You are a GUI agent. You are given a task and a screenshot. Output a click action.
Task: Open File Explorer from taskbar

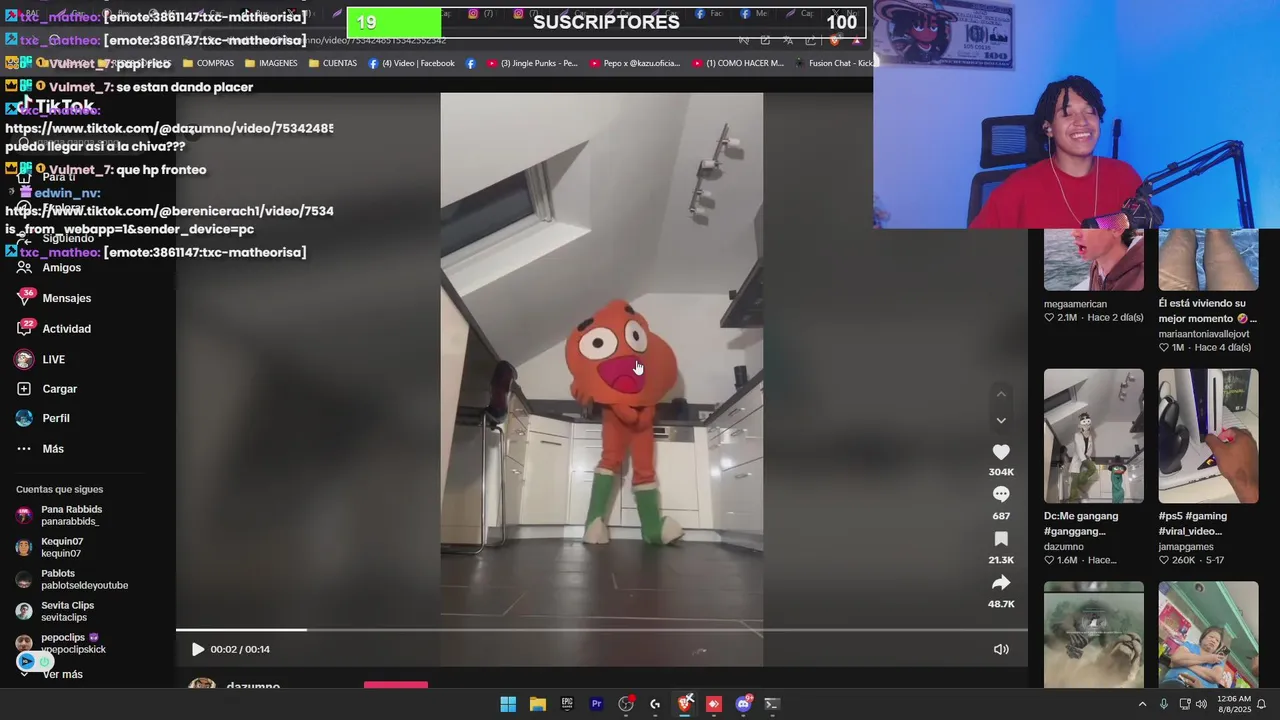pyautogui.click(x=537, y=704)
